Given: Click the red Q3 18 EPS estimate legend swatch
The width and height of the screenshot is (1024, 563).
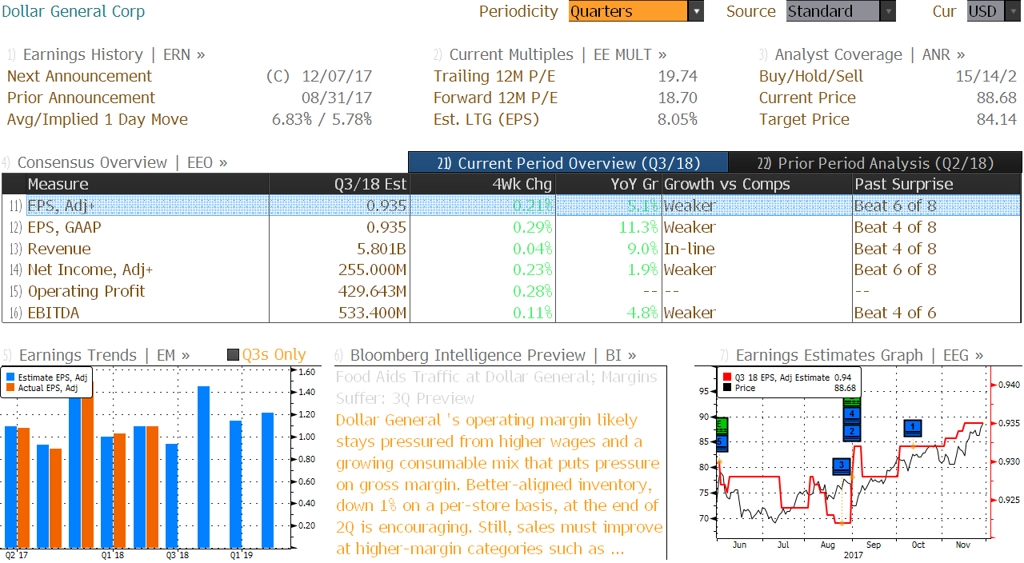Looking at the screenshot, I should coord(727,377).
